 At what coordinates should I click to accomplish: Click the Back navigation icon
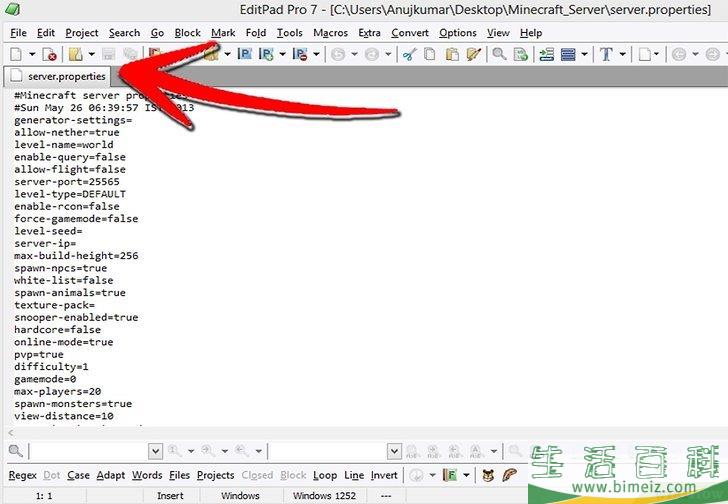(679, 54)
